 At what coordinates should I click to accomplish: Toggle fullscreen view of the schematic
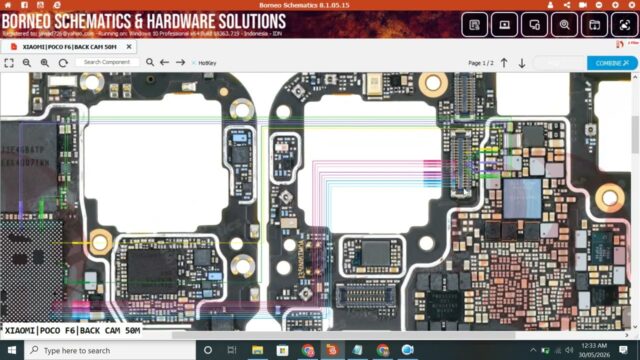tap(9, 63)
